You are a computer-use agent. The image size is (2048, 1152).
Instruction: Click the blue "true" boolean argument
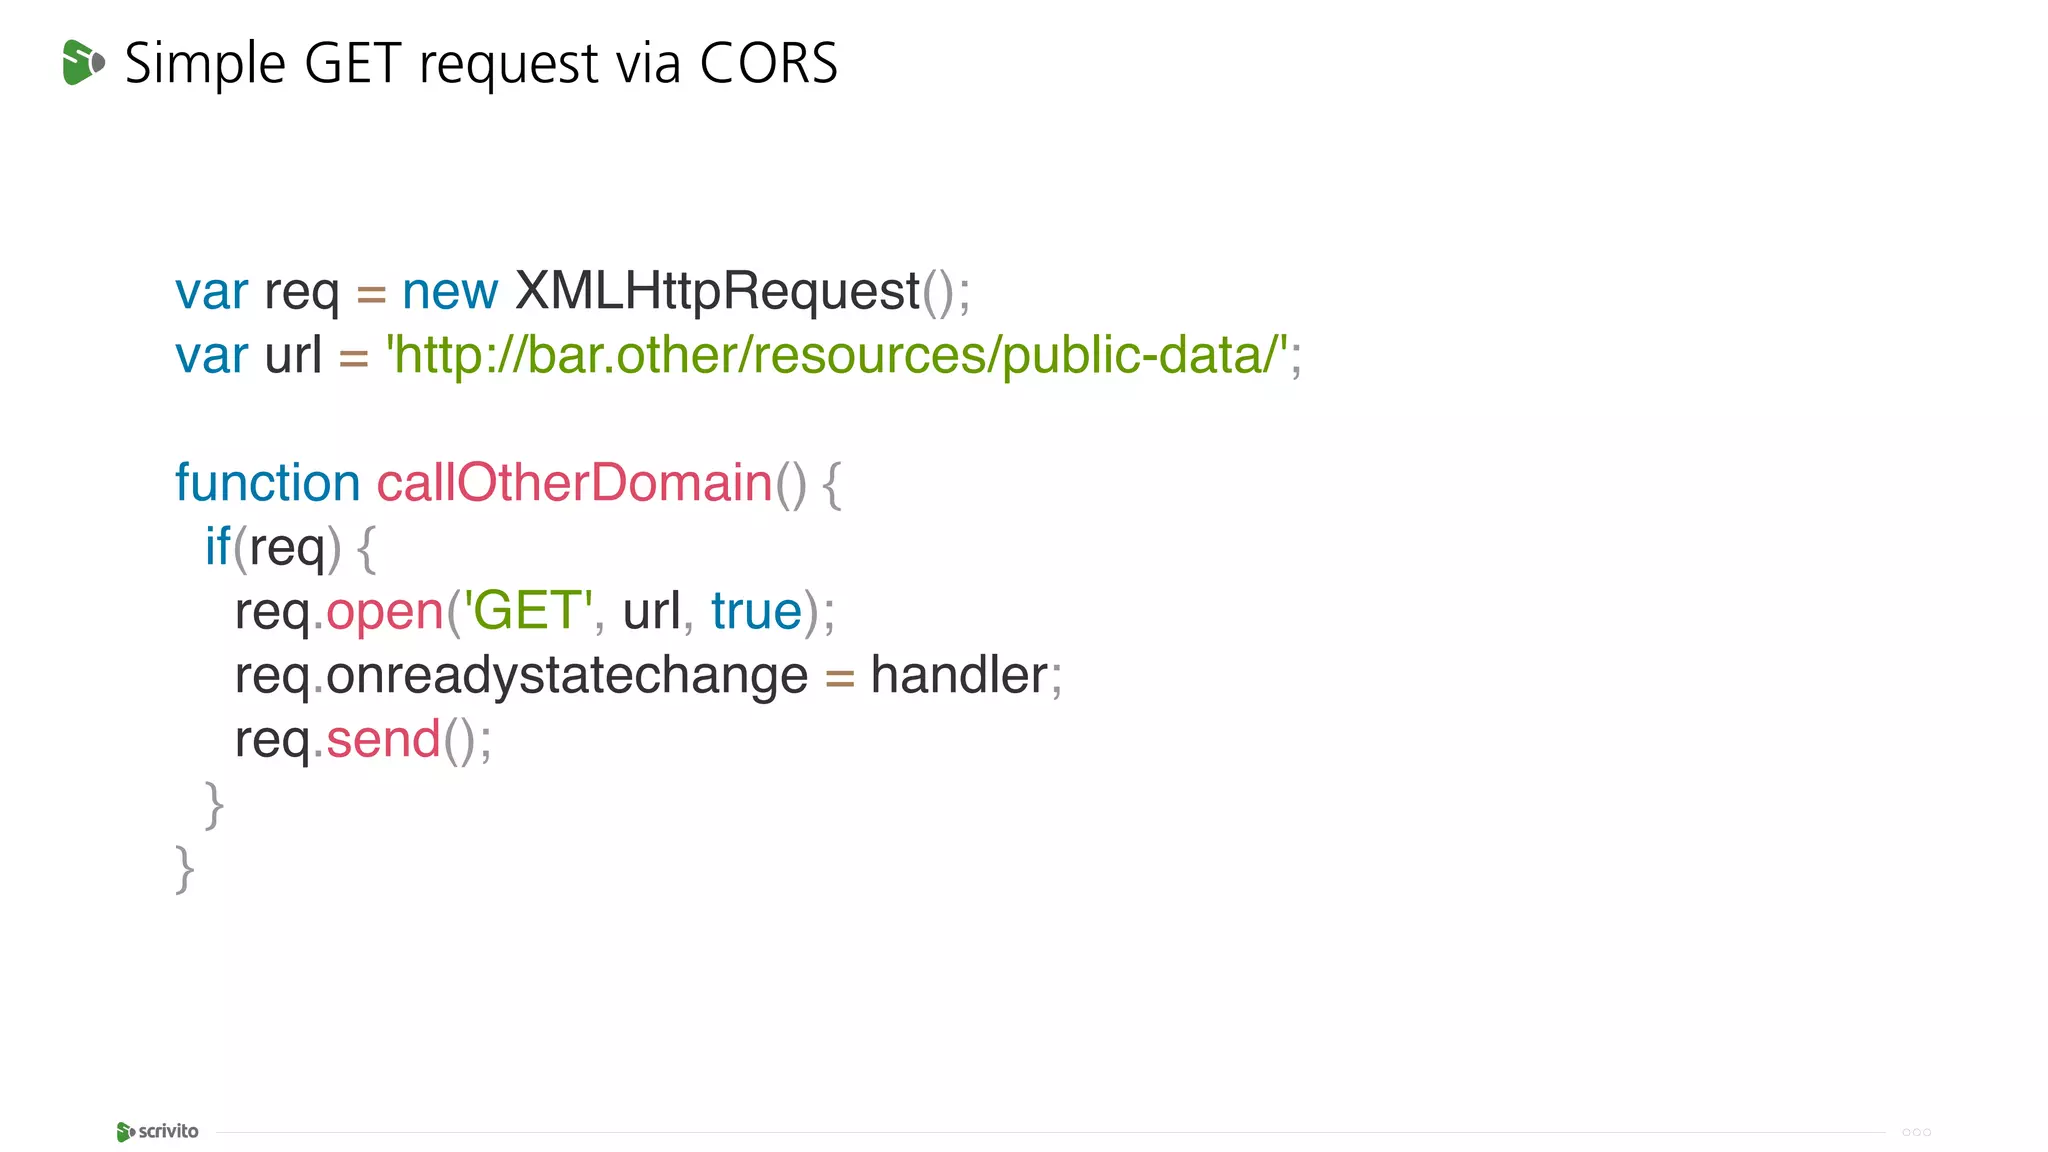point(756,611)
